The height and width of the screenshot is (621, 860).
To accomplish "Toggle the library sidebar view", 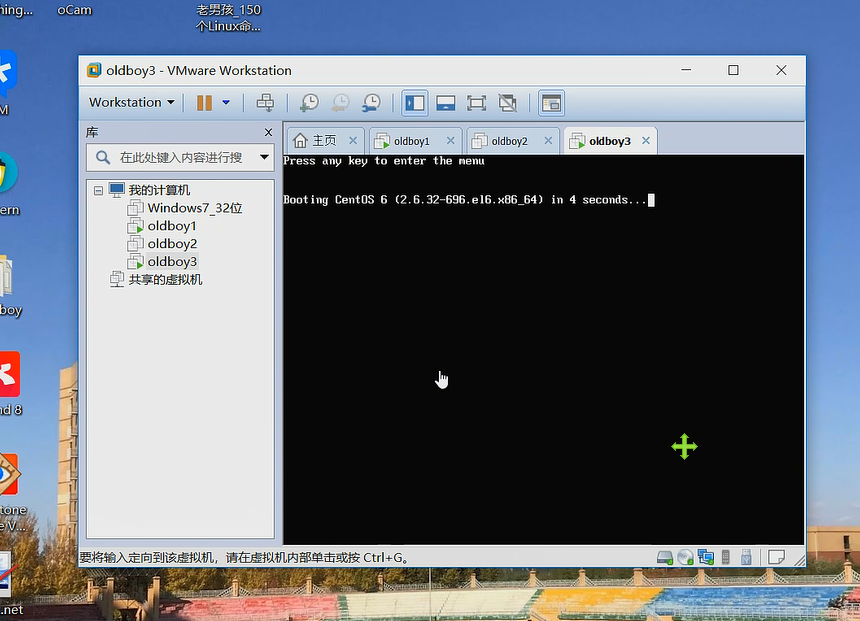I will (x=415, y=103).
